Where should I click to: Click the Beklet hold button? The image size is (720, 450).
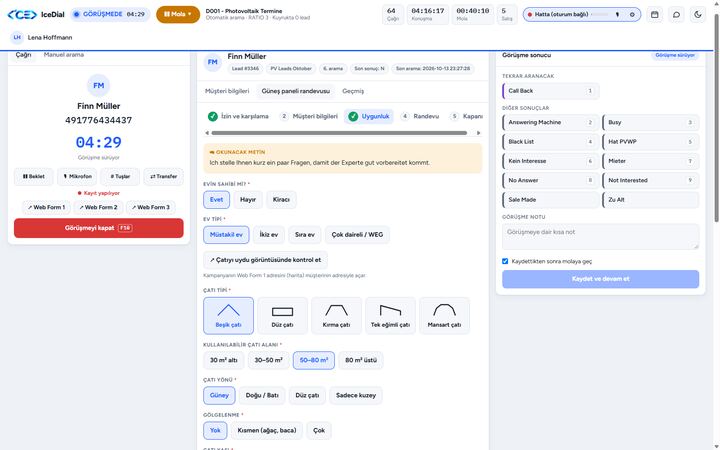[34, 176]
